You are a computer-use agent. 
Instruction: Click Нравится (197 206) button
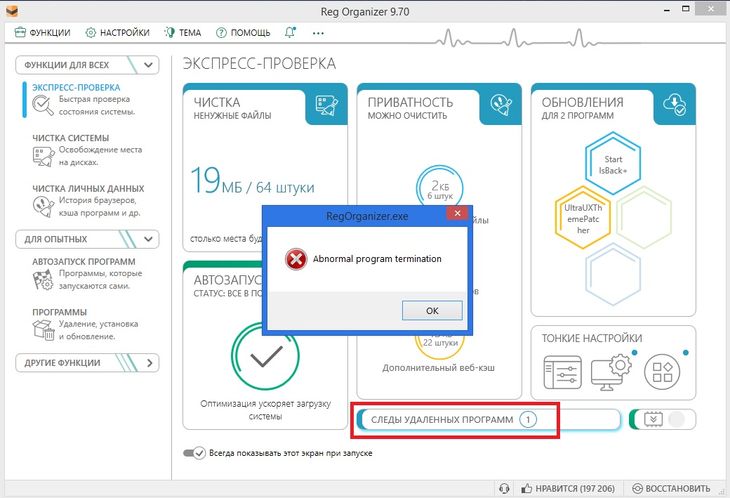coord(568,488)
